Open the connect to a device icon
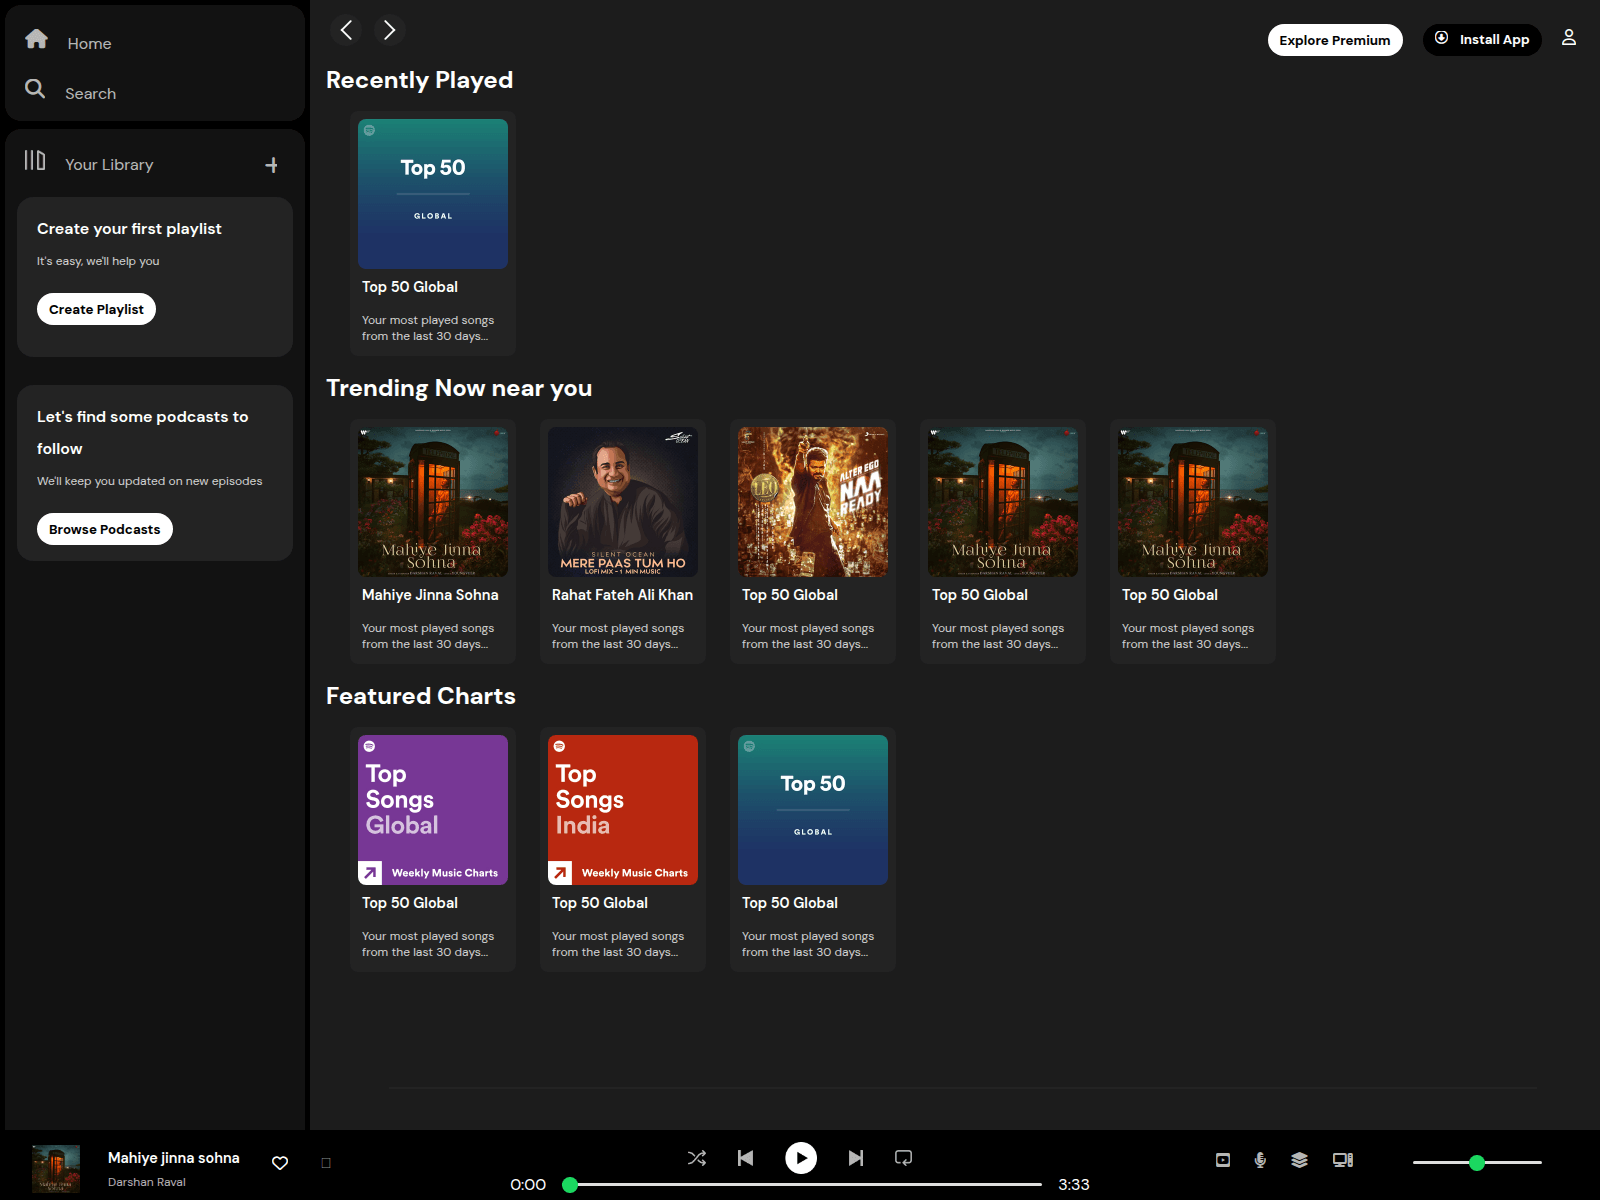The image size is (1600, 1200). pyautogui.click(x=1343, y=1160)
